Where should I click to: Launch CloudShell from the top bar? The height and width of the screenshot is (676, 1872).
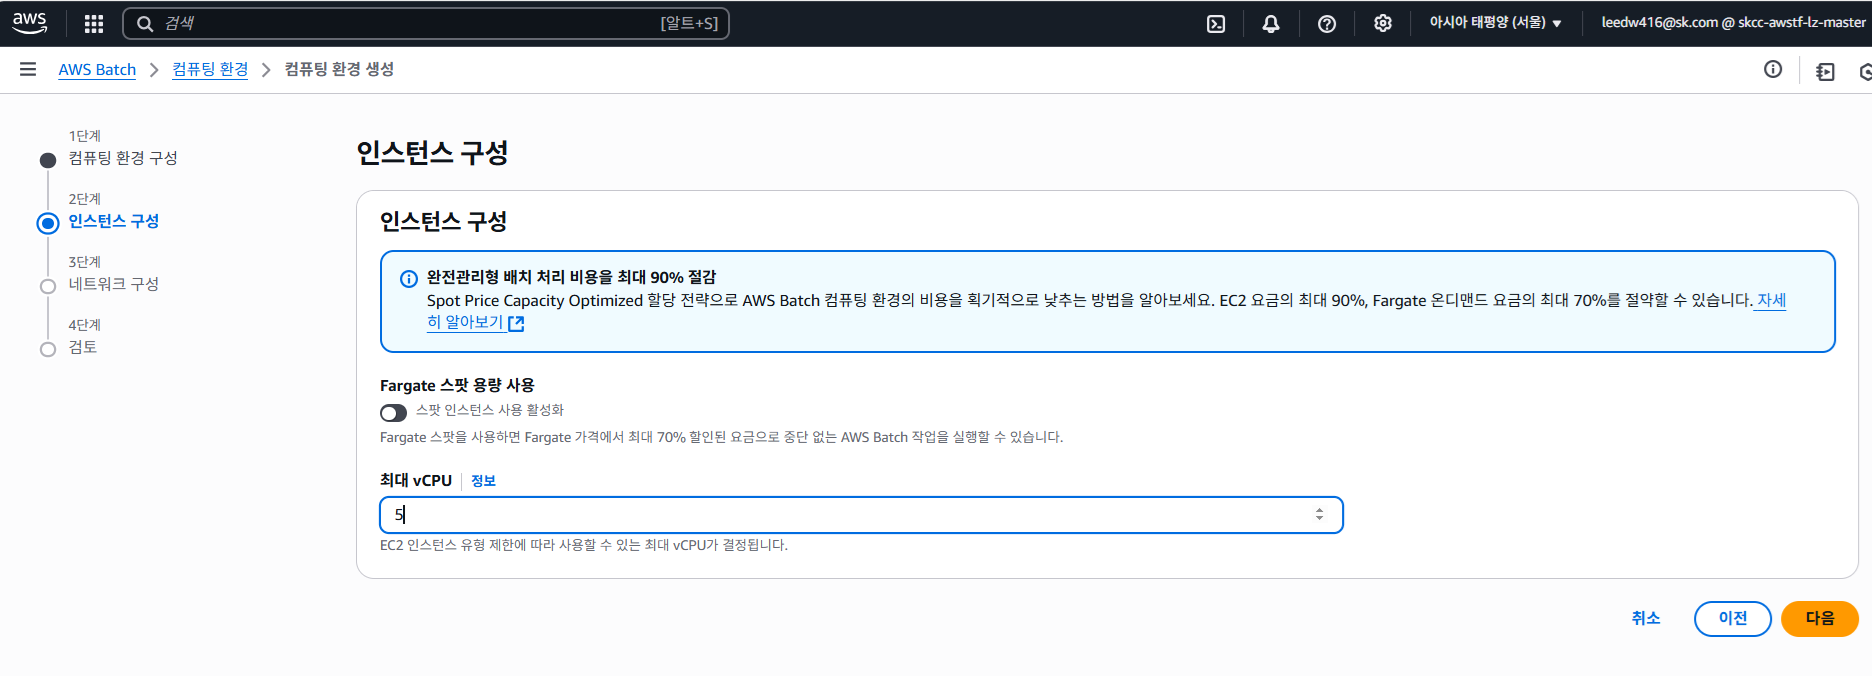pyautogui.click(x=1216, y=24)
